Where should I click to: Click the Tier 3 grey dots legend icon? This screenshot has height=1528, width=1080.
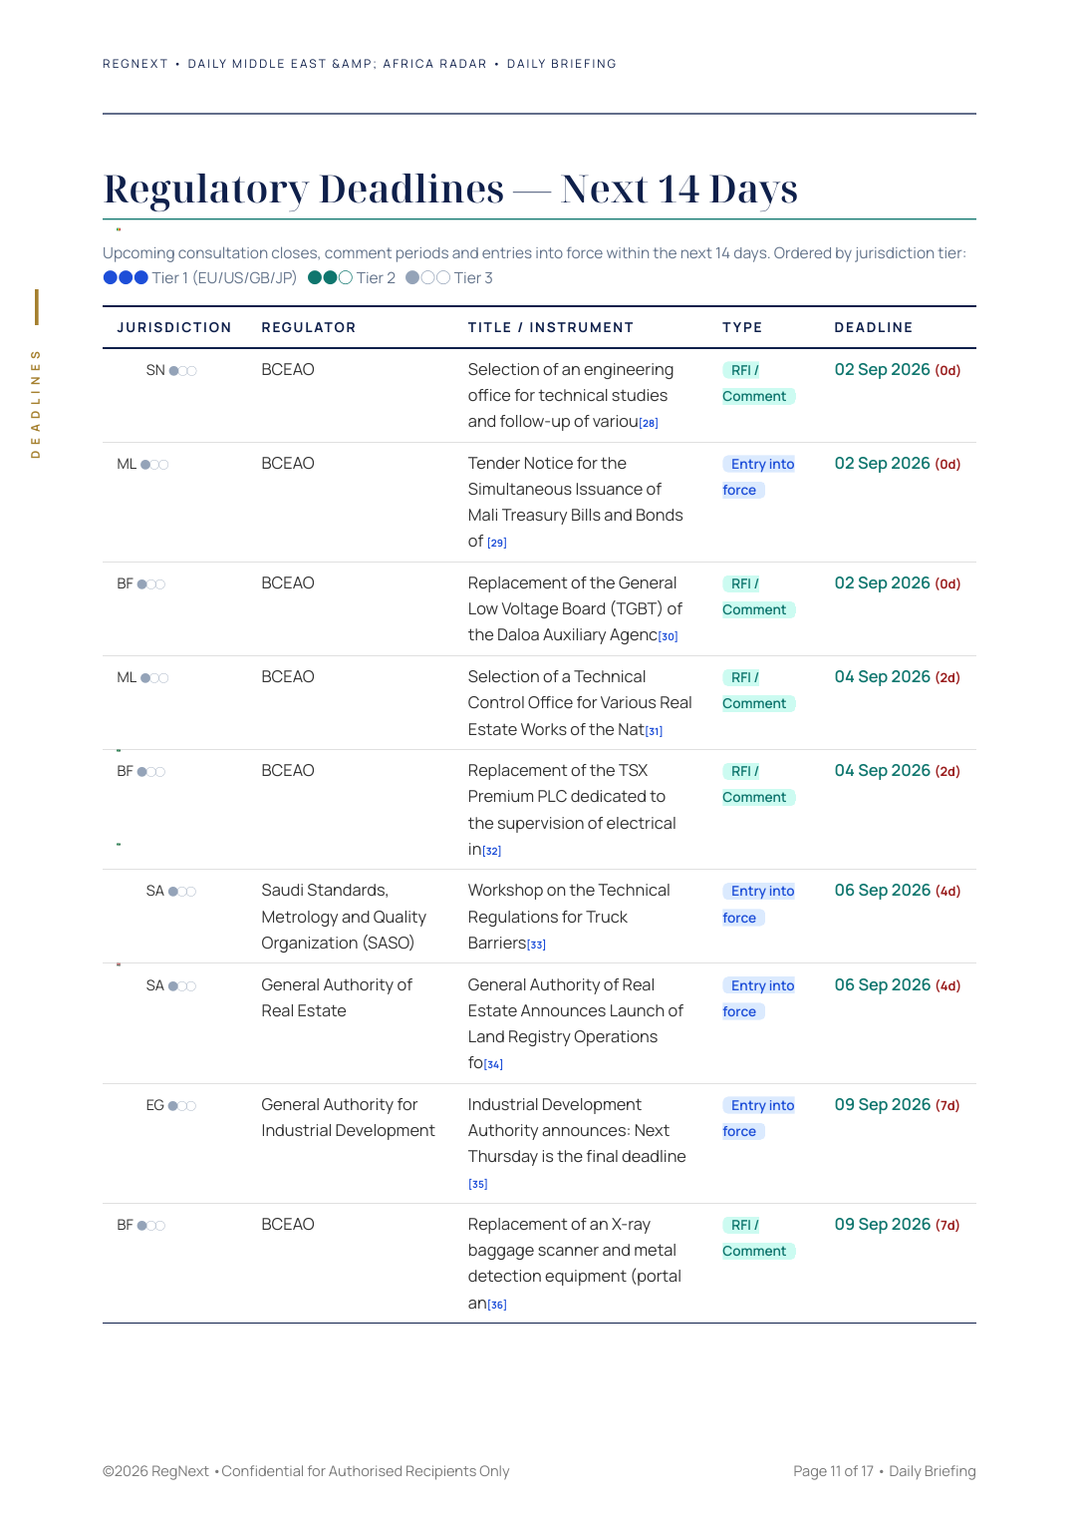[428, 278]
